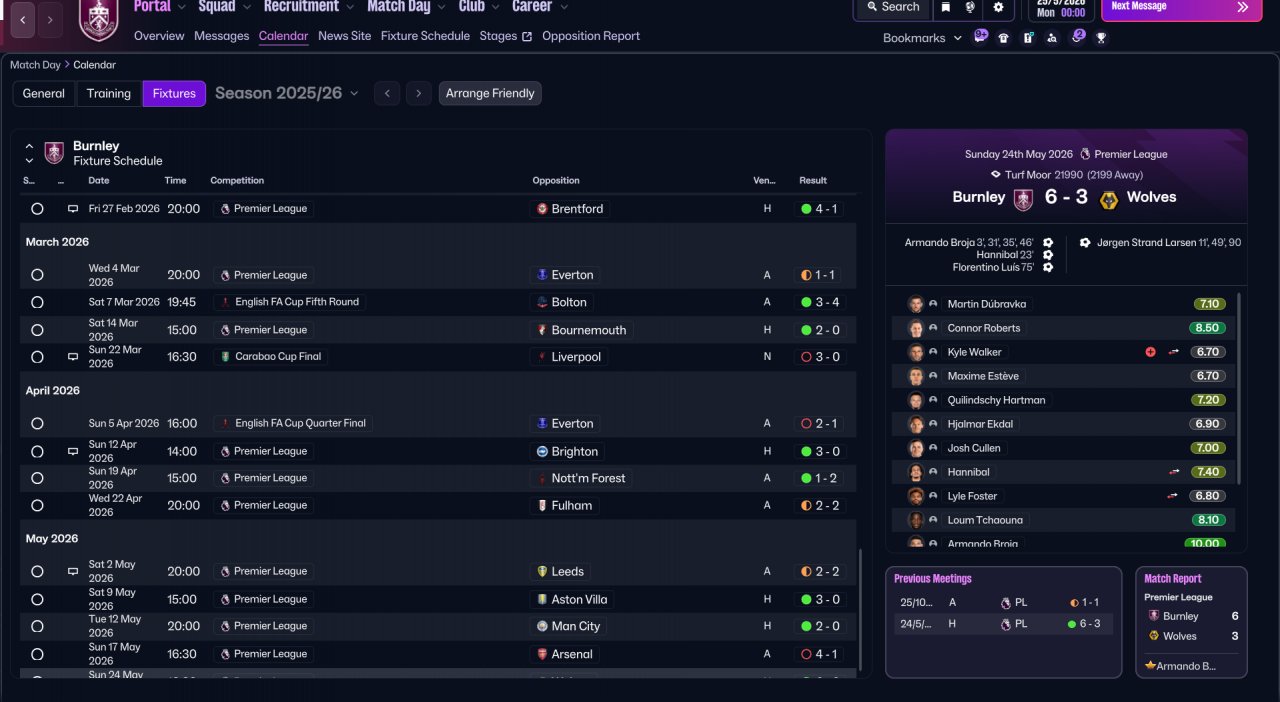Image resolution: width=1280 pixels, height=702 pixels.
Task: Select the circle on Bolton FA Cup row
Action: tap(37, 302)
